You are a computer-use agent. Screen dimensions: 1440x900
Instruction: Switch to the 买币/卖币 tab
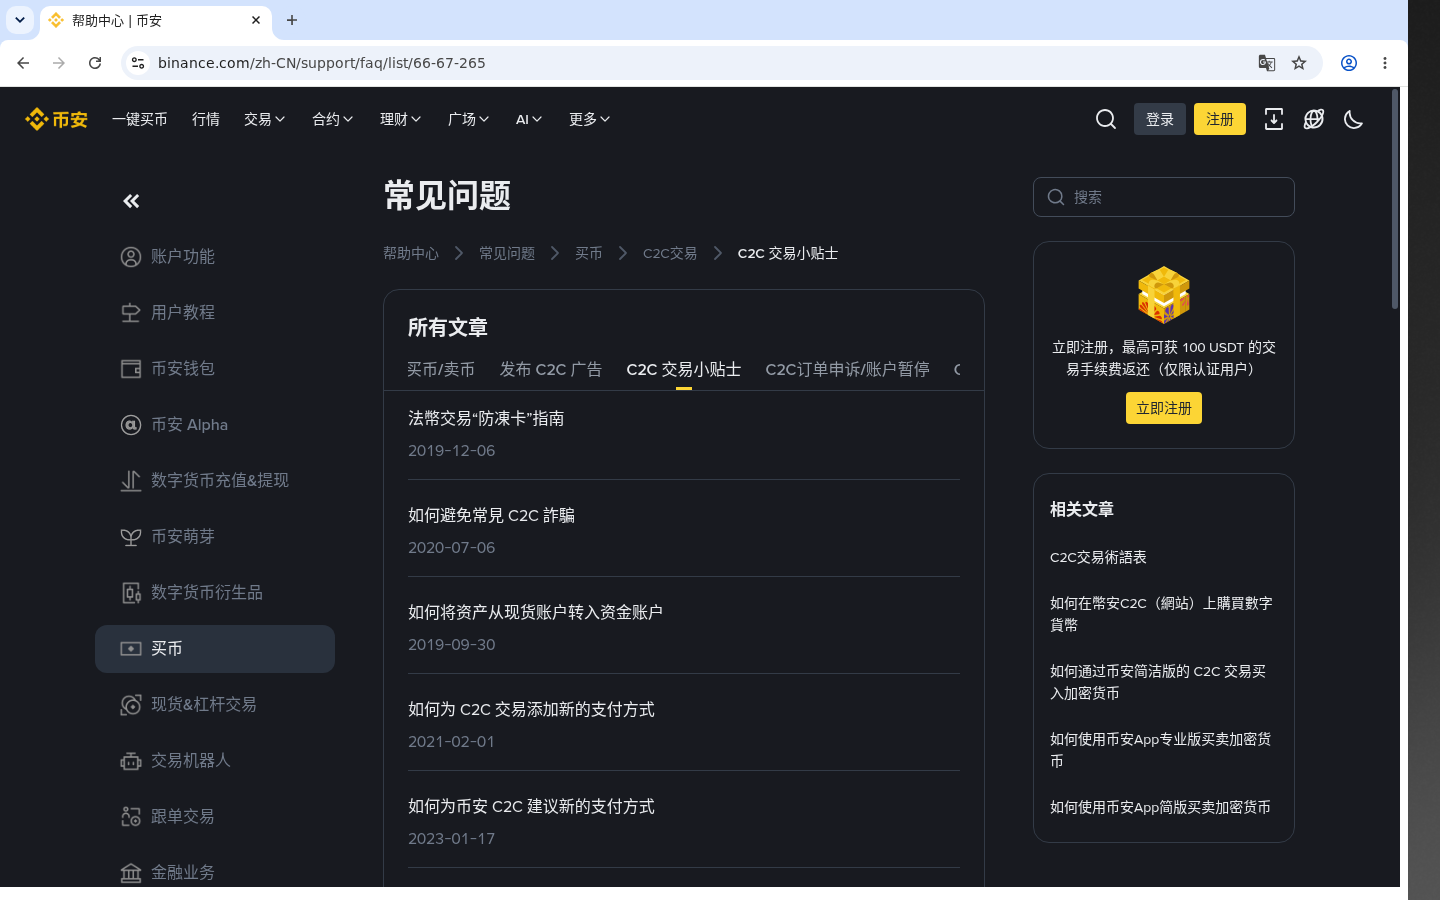[441, 369]
